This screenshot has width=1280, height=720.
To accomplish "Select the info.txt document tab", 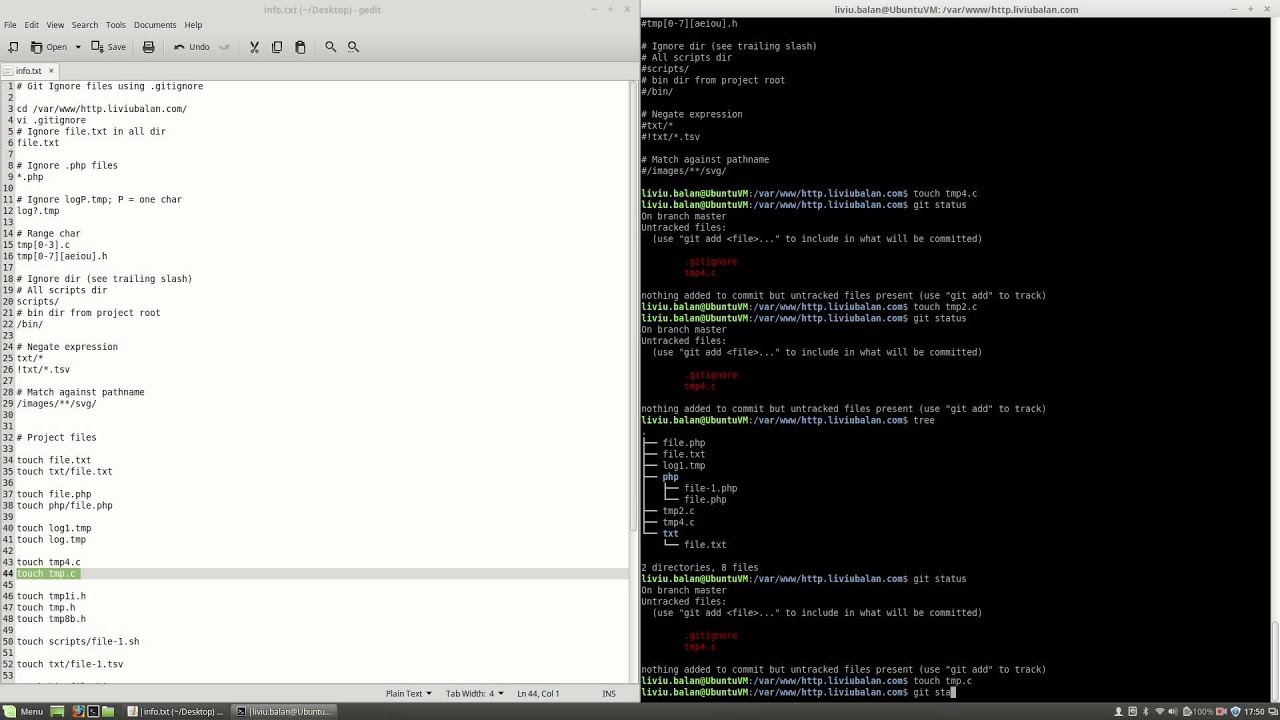I will (28, 71).
